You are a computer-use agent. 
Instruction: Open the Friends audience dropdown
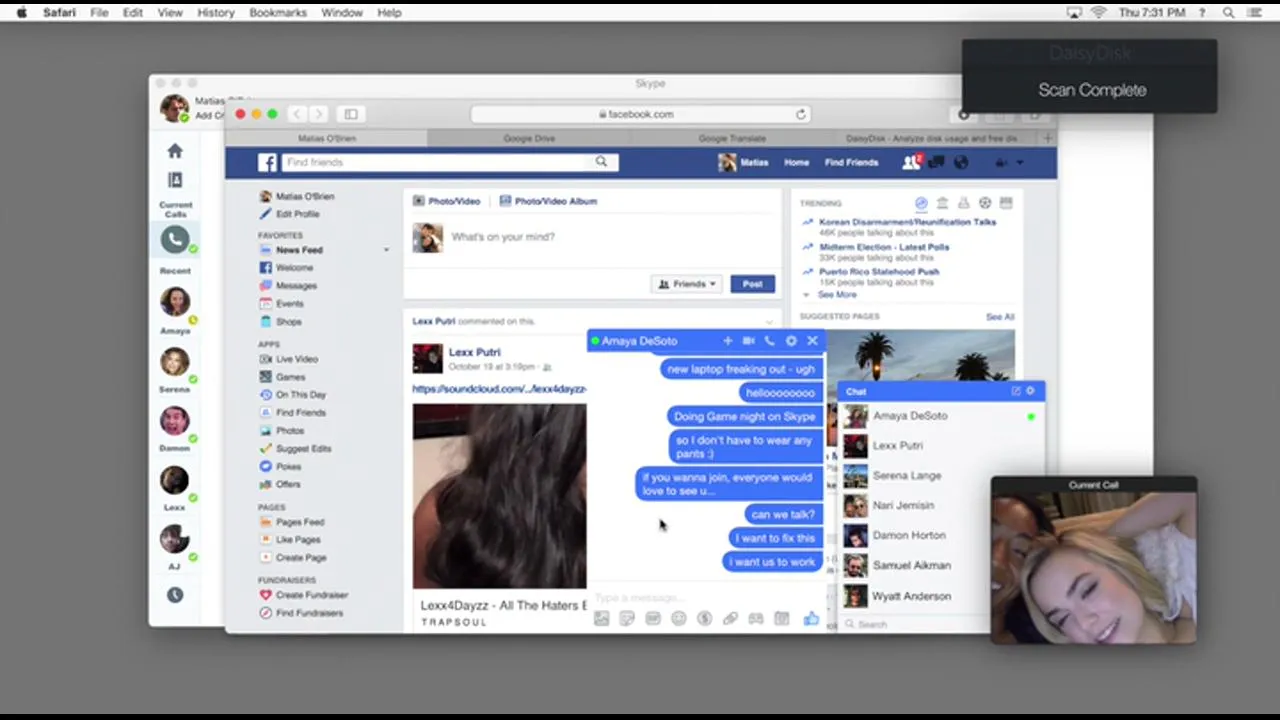[x=688, y=284]
